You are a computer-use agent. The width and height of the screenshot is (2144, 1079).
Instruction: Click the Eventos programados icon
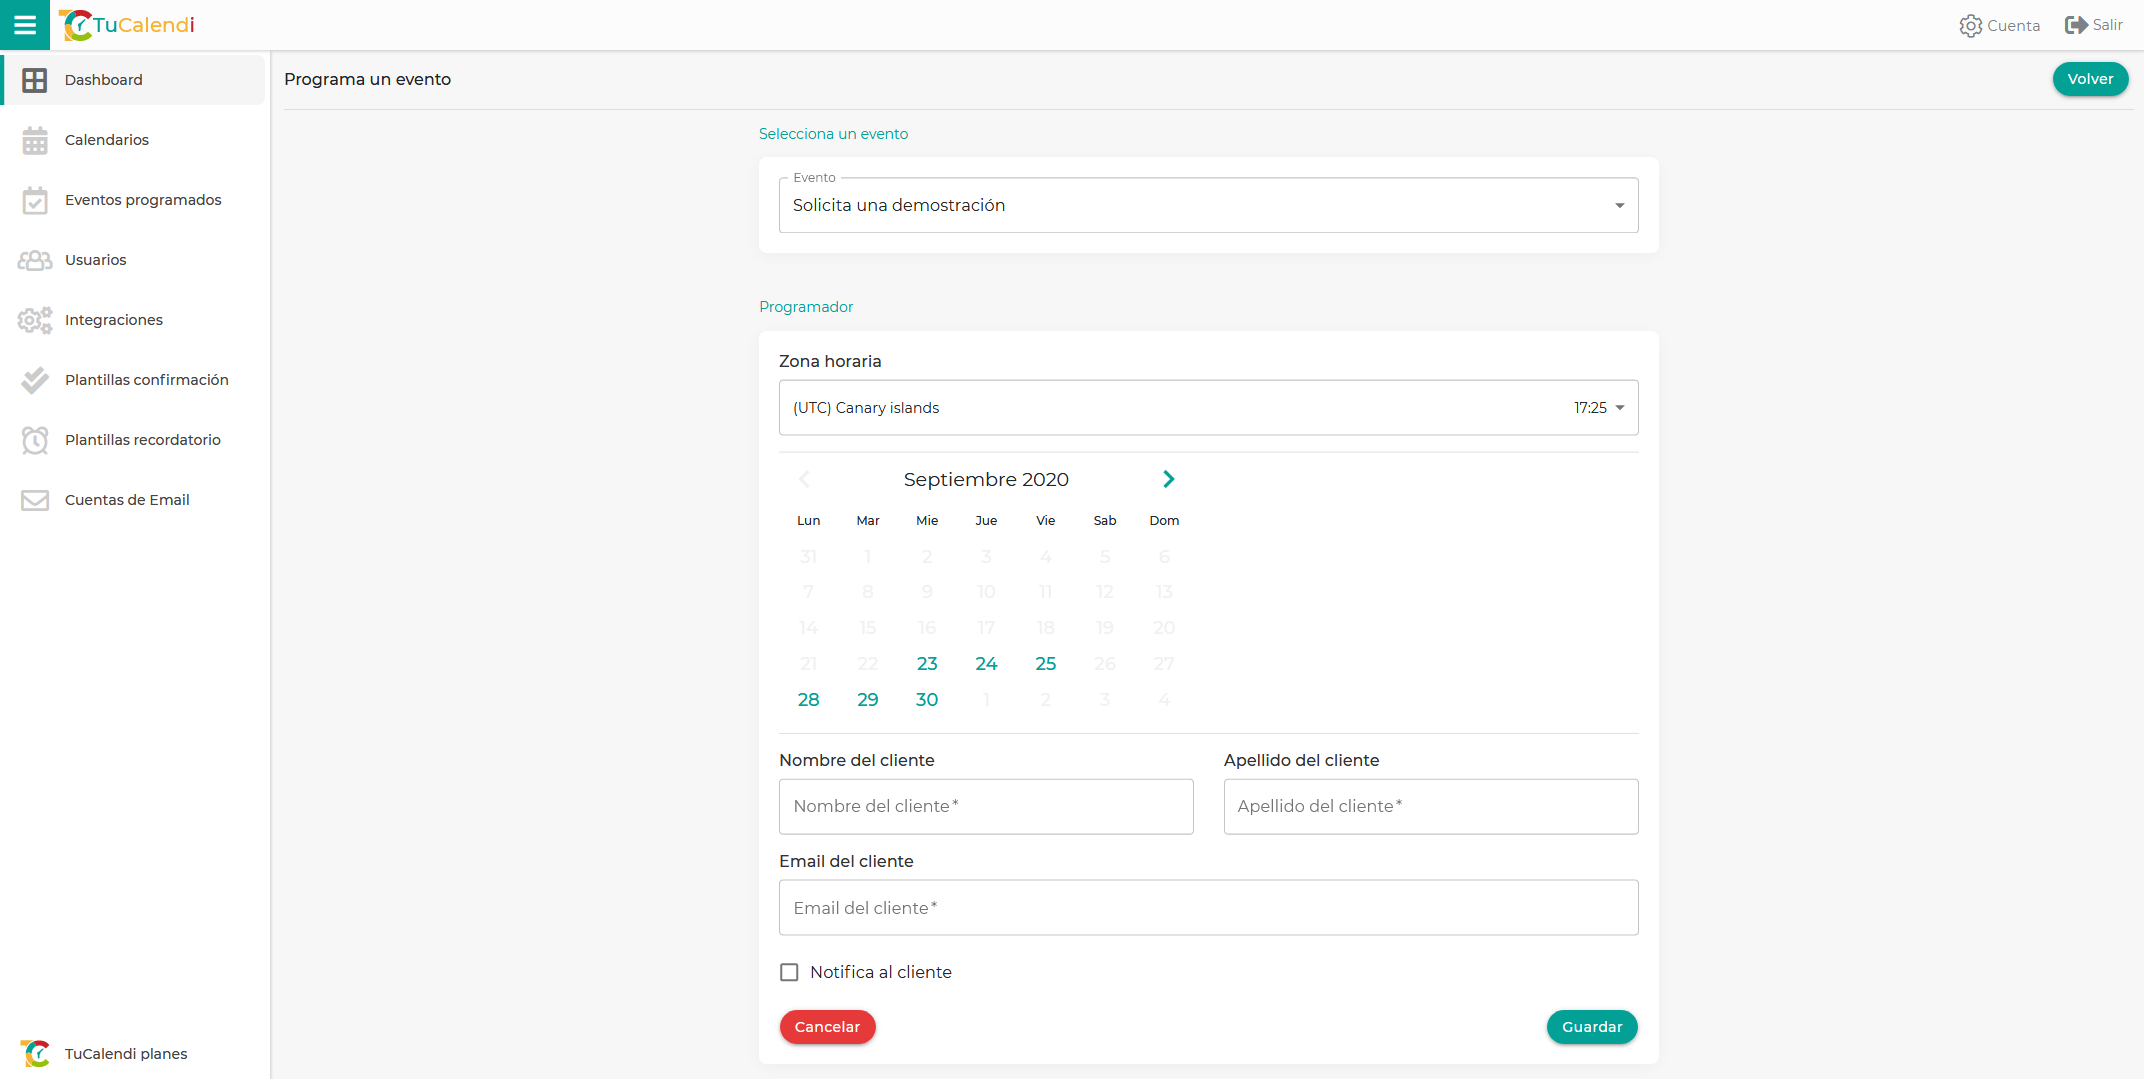click(x=35, y=200)
